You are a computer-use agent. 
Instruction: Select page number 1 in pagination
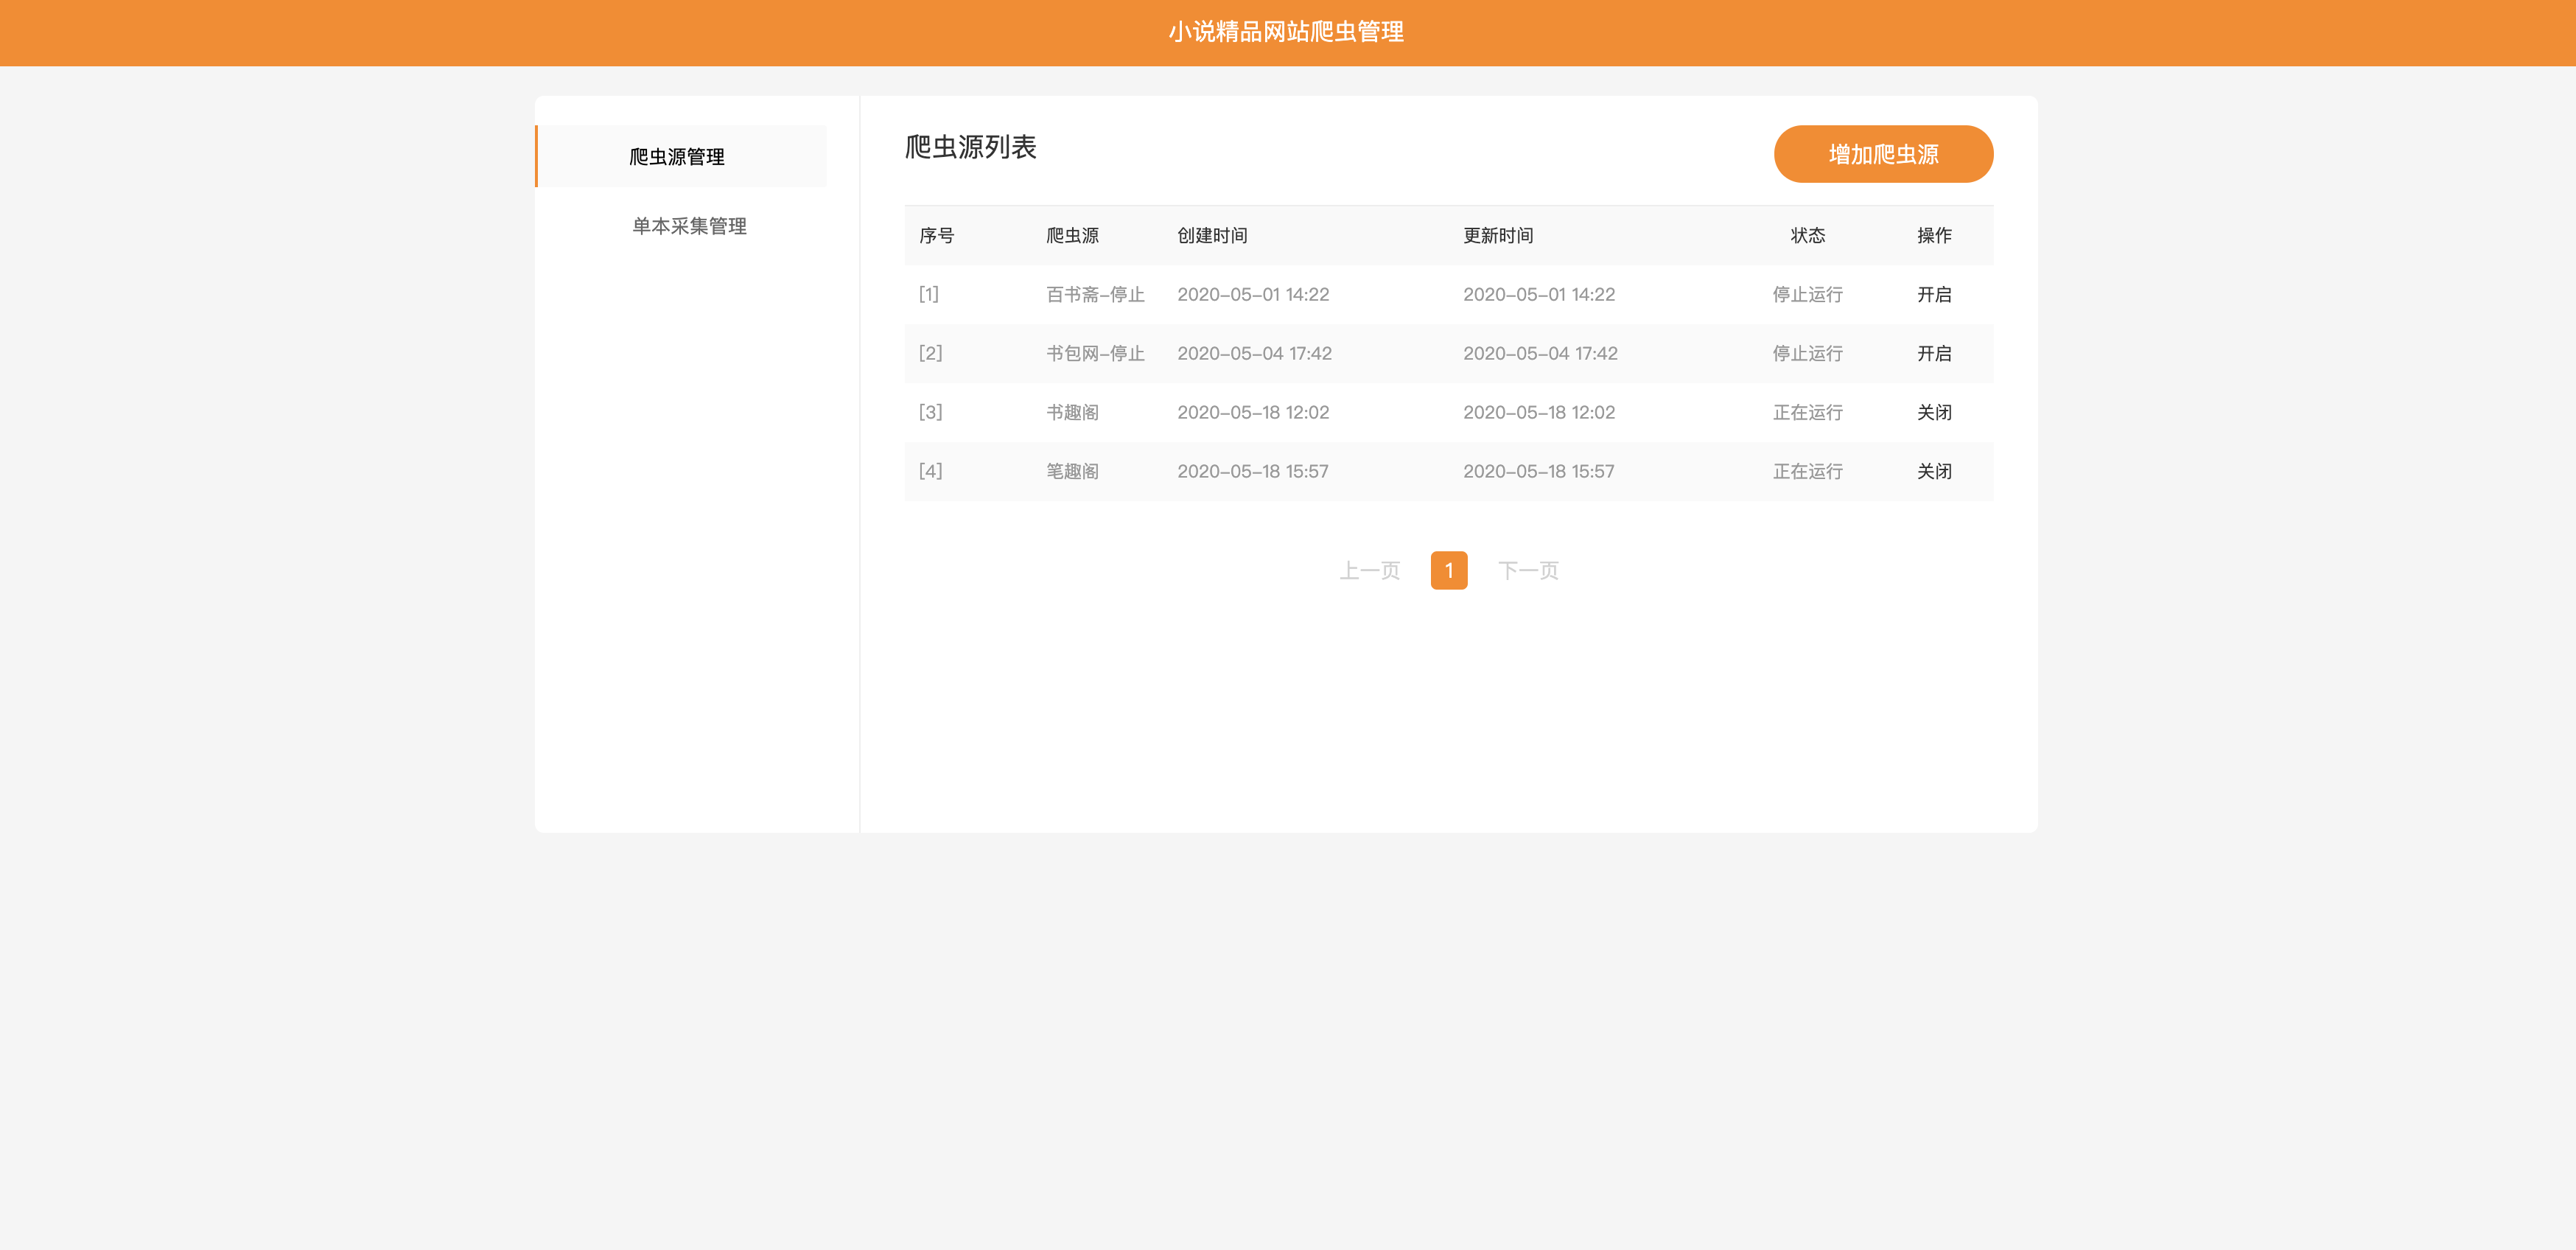pos(1448,571)
